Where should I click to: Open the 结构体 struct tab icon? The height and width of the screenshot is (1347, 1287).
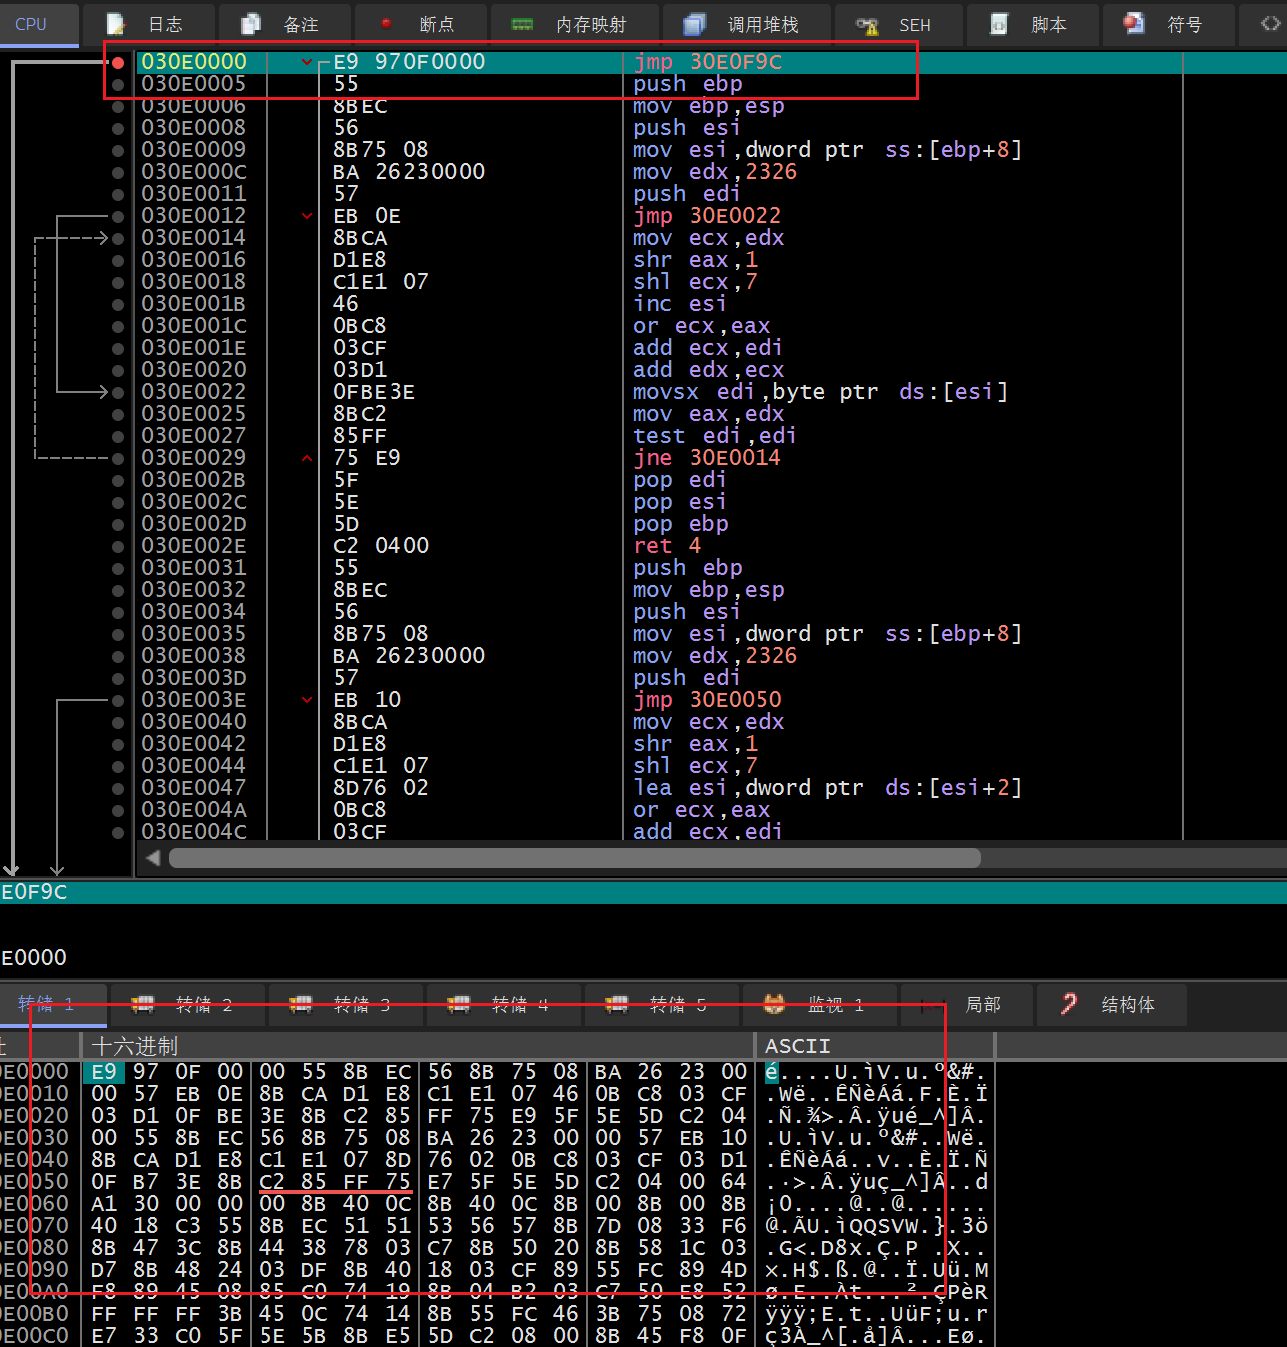point(1069,1004)
